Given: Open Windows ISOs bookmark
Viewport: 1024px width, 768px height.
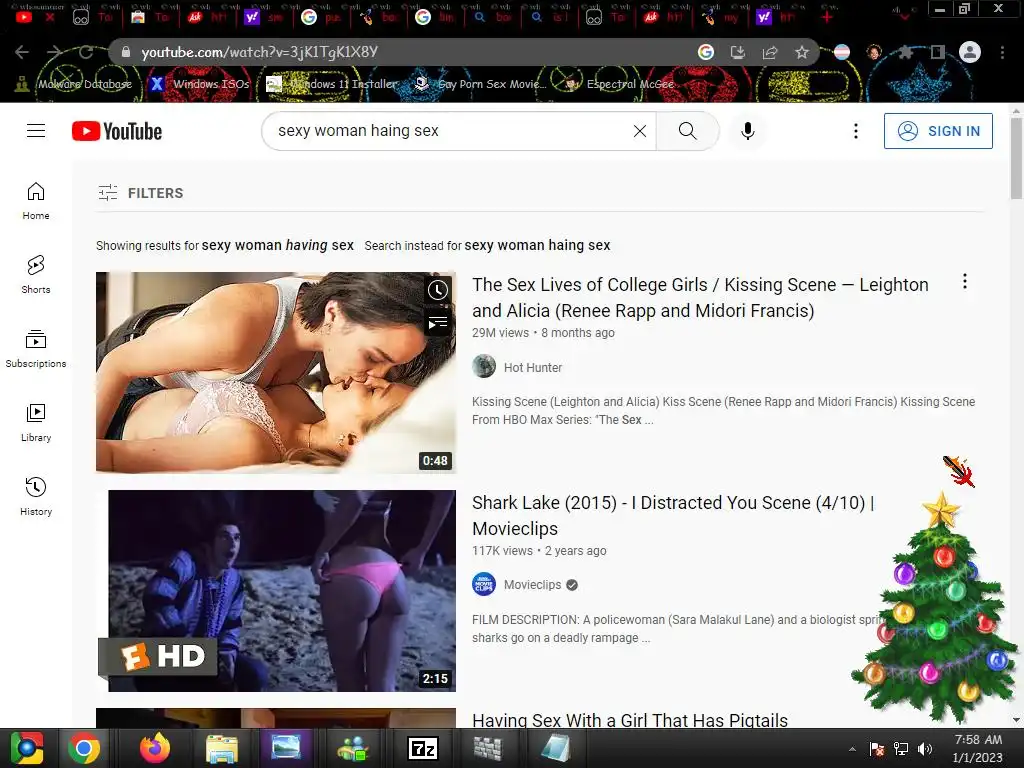Looking at the screenshot, I should [x=200, y=84].
